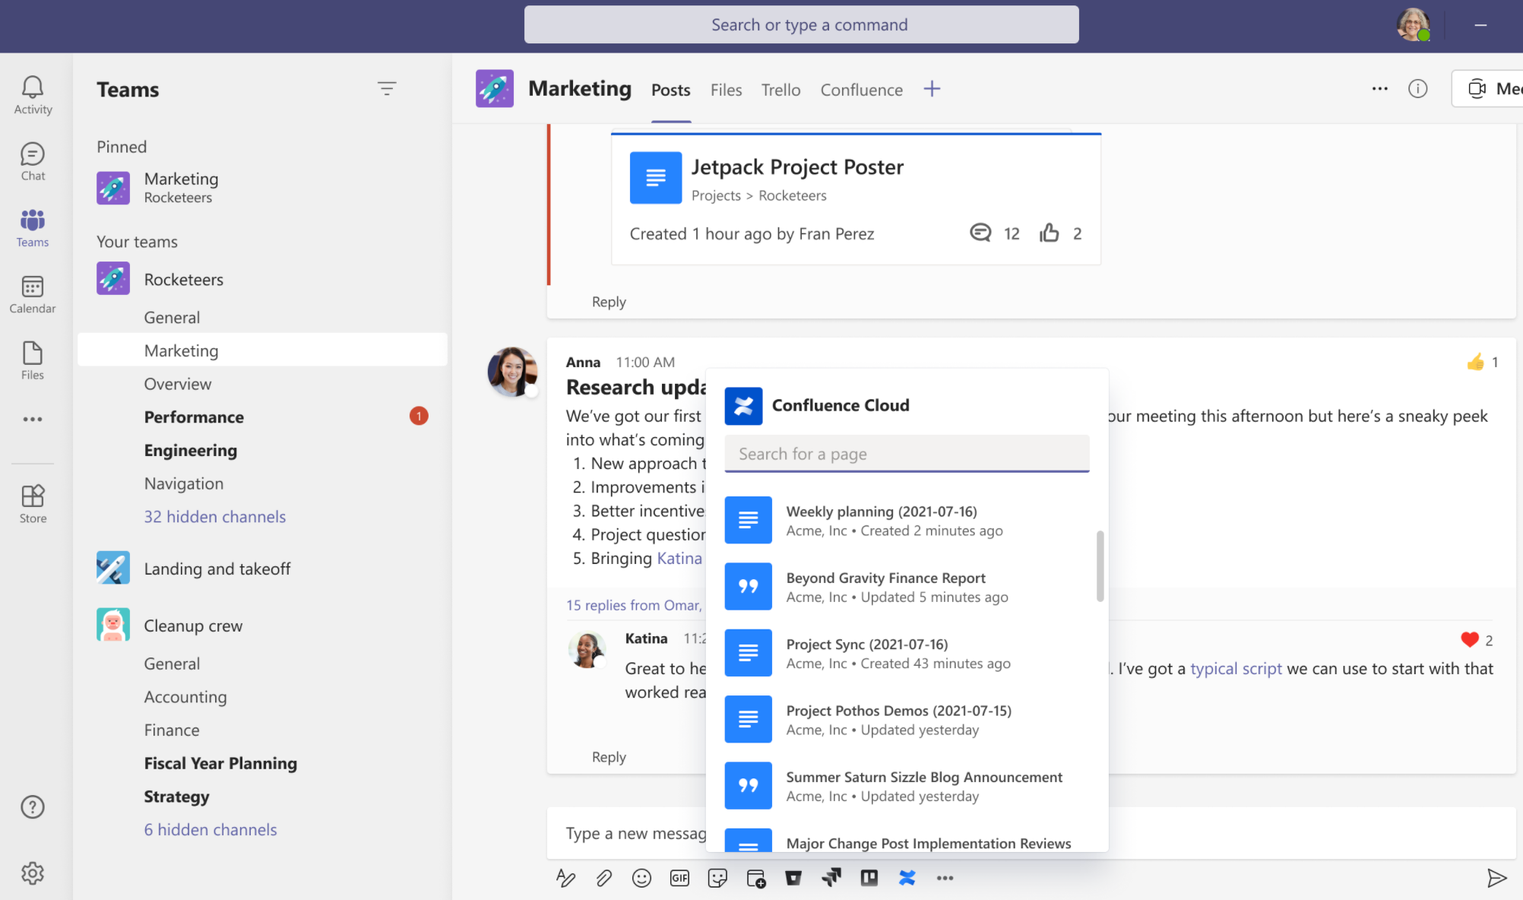Screen dimensions: 1523x900
Task: Open the Jetpack Project Poster card title
Action: coord(797,167)
